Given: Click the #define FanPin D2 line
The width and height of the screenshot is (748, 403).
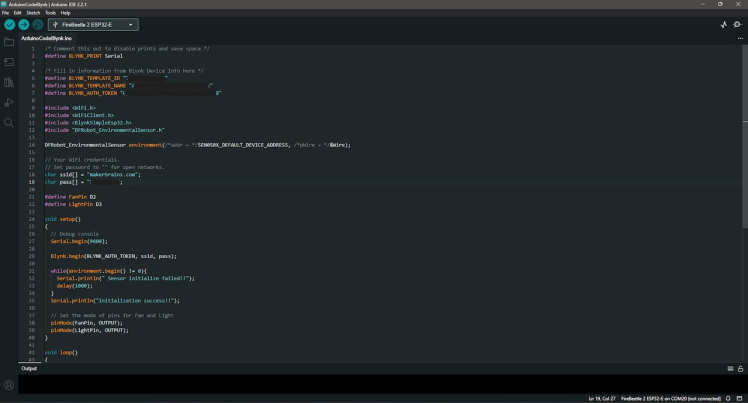Looking at the screenshot, I should (x=70, y=196).
